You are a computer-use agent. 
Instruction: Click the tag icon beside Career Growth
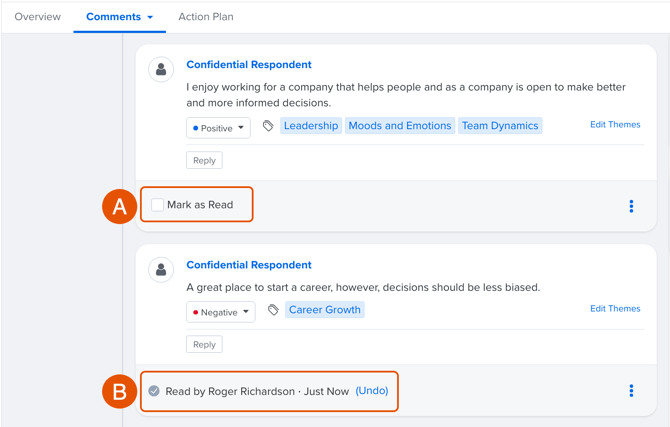coord(273,309)
